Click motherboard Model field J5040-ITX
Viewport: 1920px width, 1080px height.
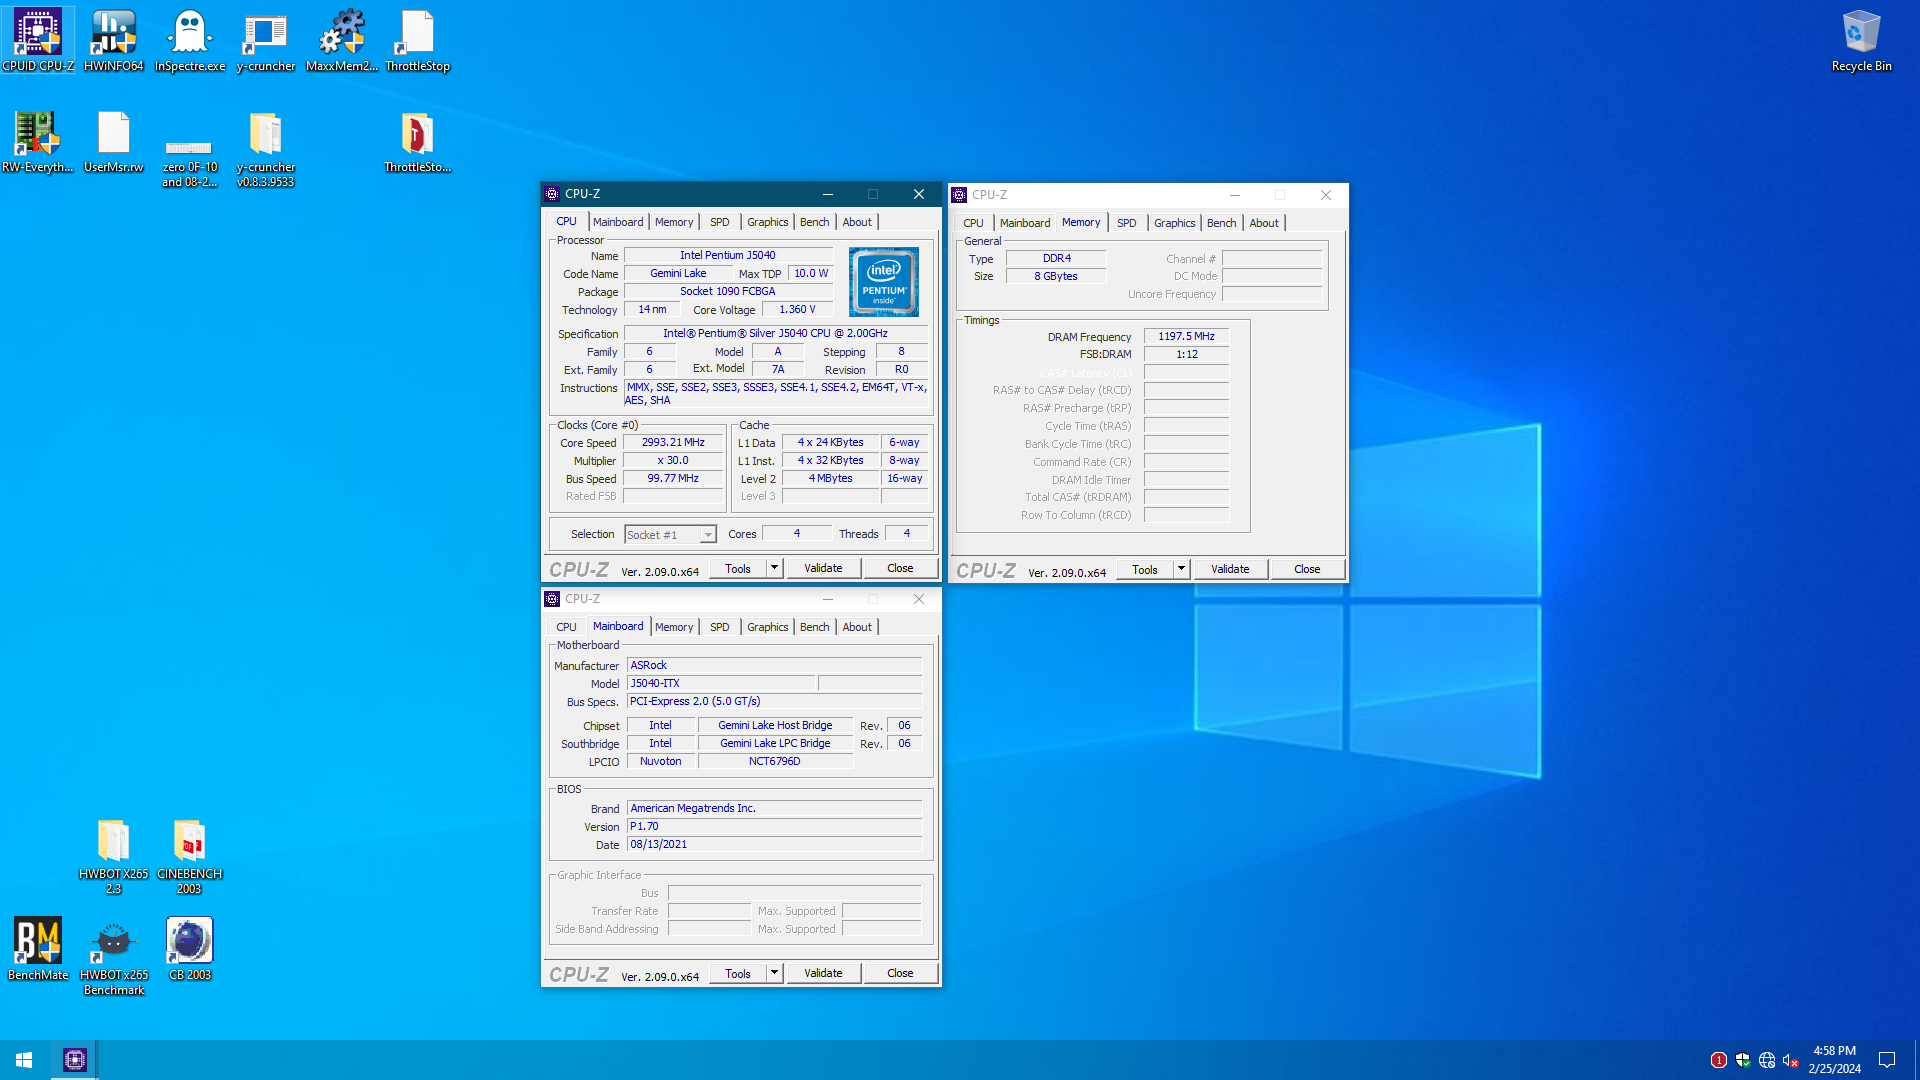721,683
